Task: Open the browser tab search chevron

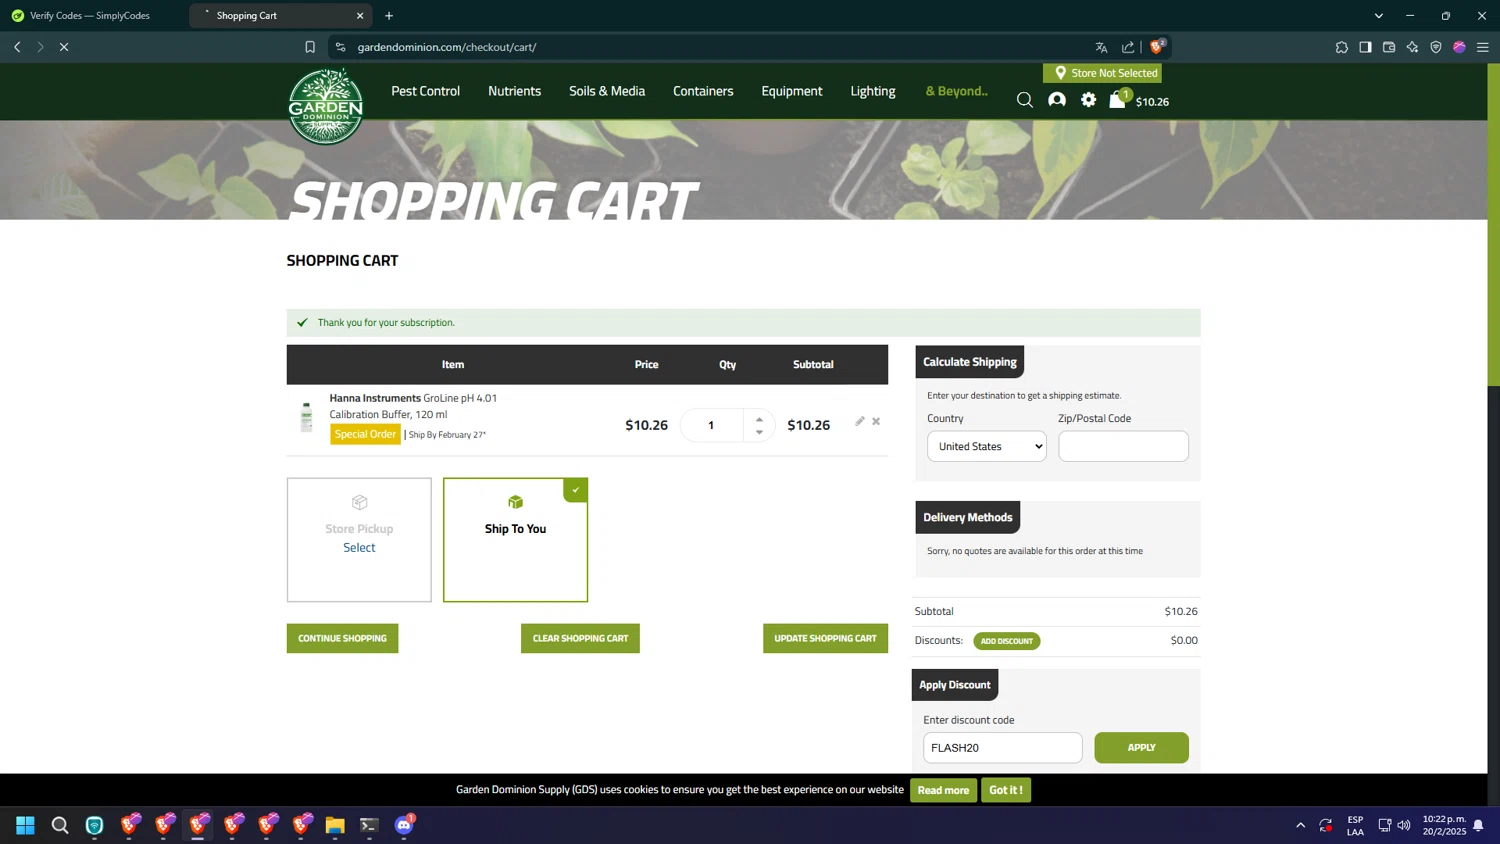Action: point(1379,16)
